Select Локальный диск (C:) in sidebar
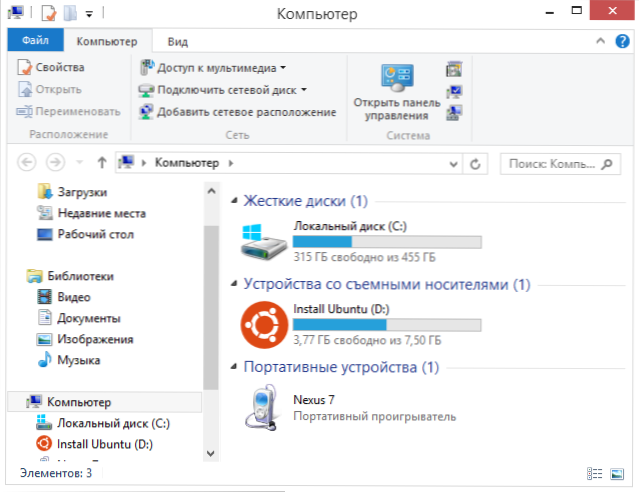Image resolution: width=639 pixels, height=492 pixels. (103, 423)
